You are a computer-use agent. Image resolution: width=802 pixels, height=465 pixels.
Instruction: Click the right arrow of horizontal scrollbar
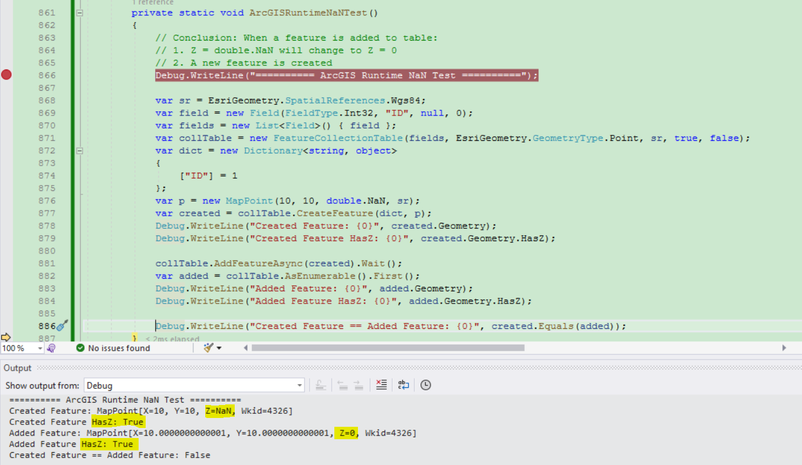point(784,348)
